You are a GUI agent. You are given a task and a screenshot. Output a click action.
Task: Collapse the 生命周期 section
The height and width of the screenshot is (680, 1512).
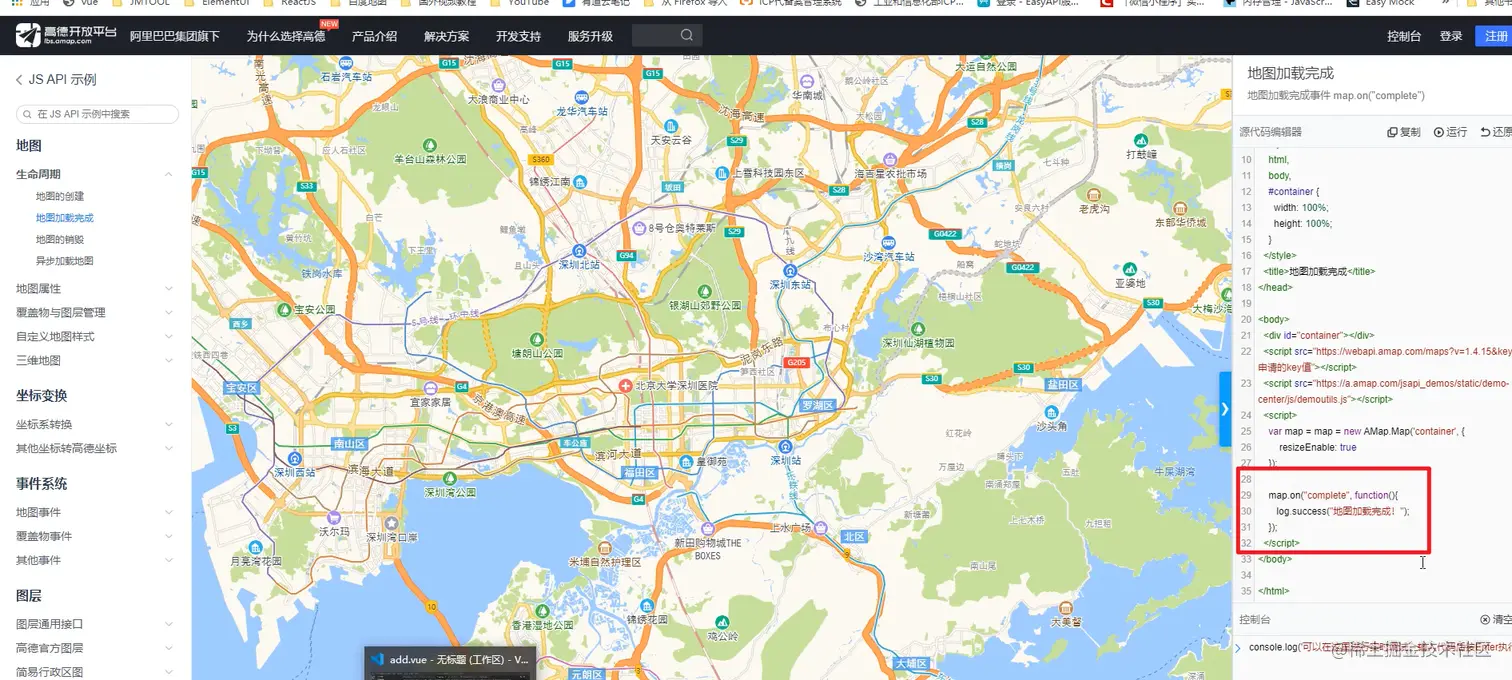168,174
